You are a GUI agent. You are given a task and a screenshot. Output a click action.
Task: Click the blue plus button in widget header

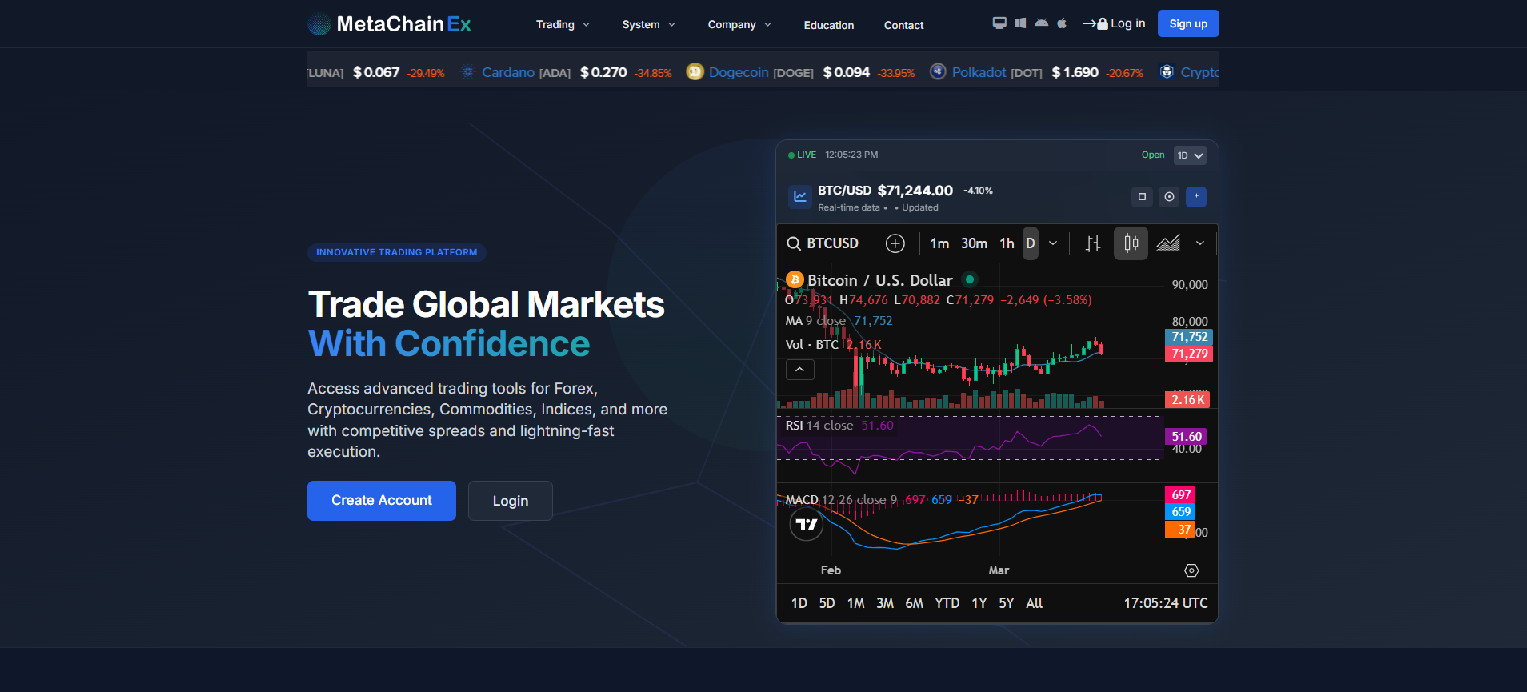coord(1196,197)
